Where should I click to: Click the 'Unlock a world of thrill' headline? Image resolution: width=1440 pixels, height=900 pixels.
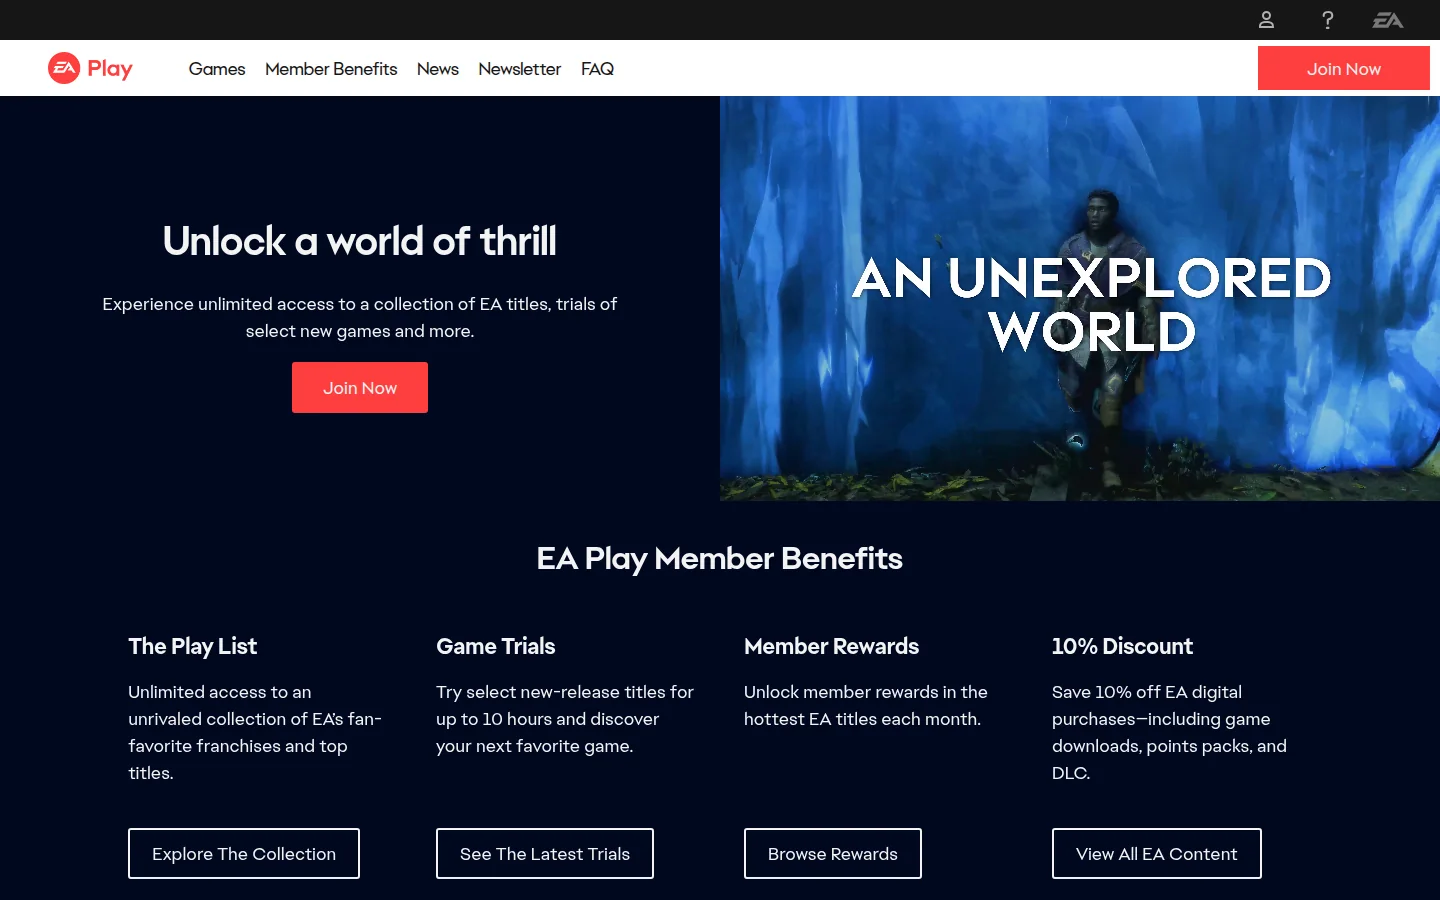pos(360,241)
